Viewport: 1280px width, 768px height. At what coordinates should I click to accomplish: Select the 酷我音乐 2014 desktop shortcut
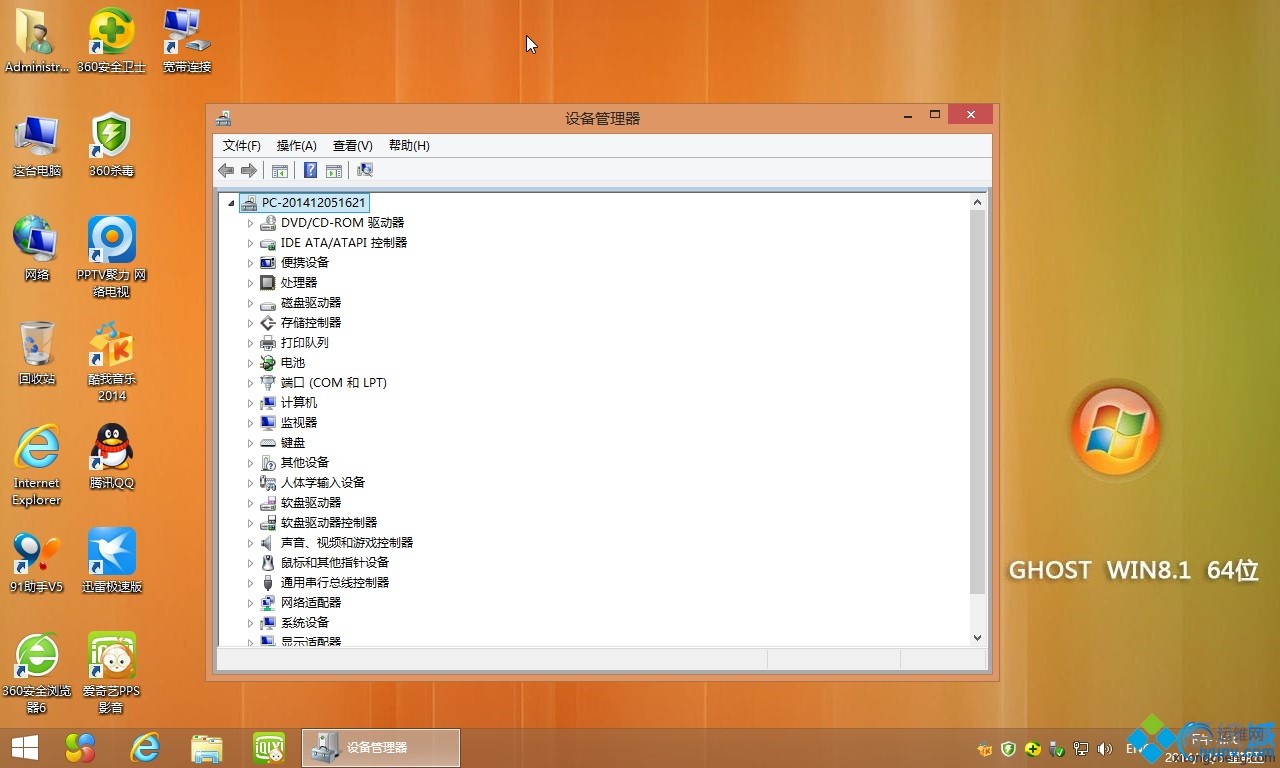pyautogui.click(x=111, y=361)
